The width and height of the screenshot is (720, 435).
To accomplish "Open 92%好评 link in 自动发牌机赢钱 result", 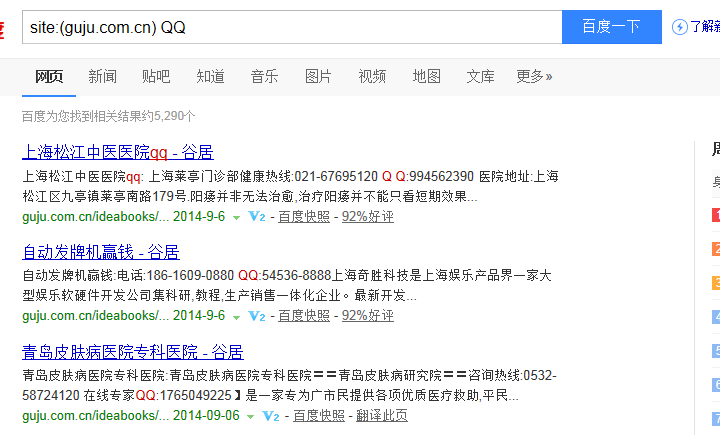I will click(x=368, y=316).
